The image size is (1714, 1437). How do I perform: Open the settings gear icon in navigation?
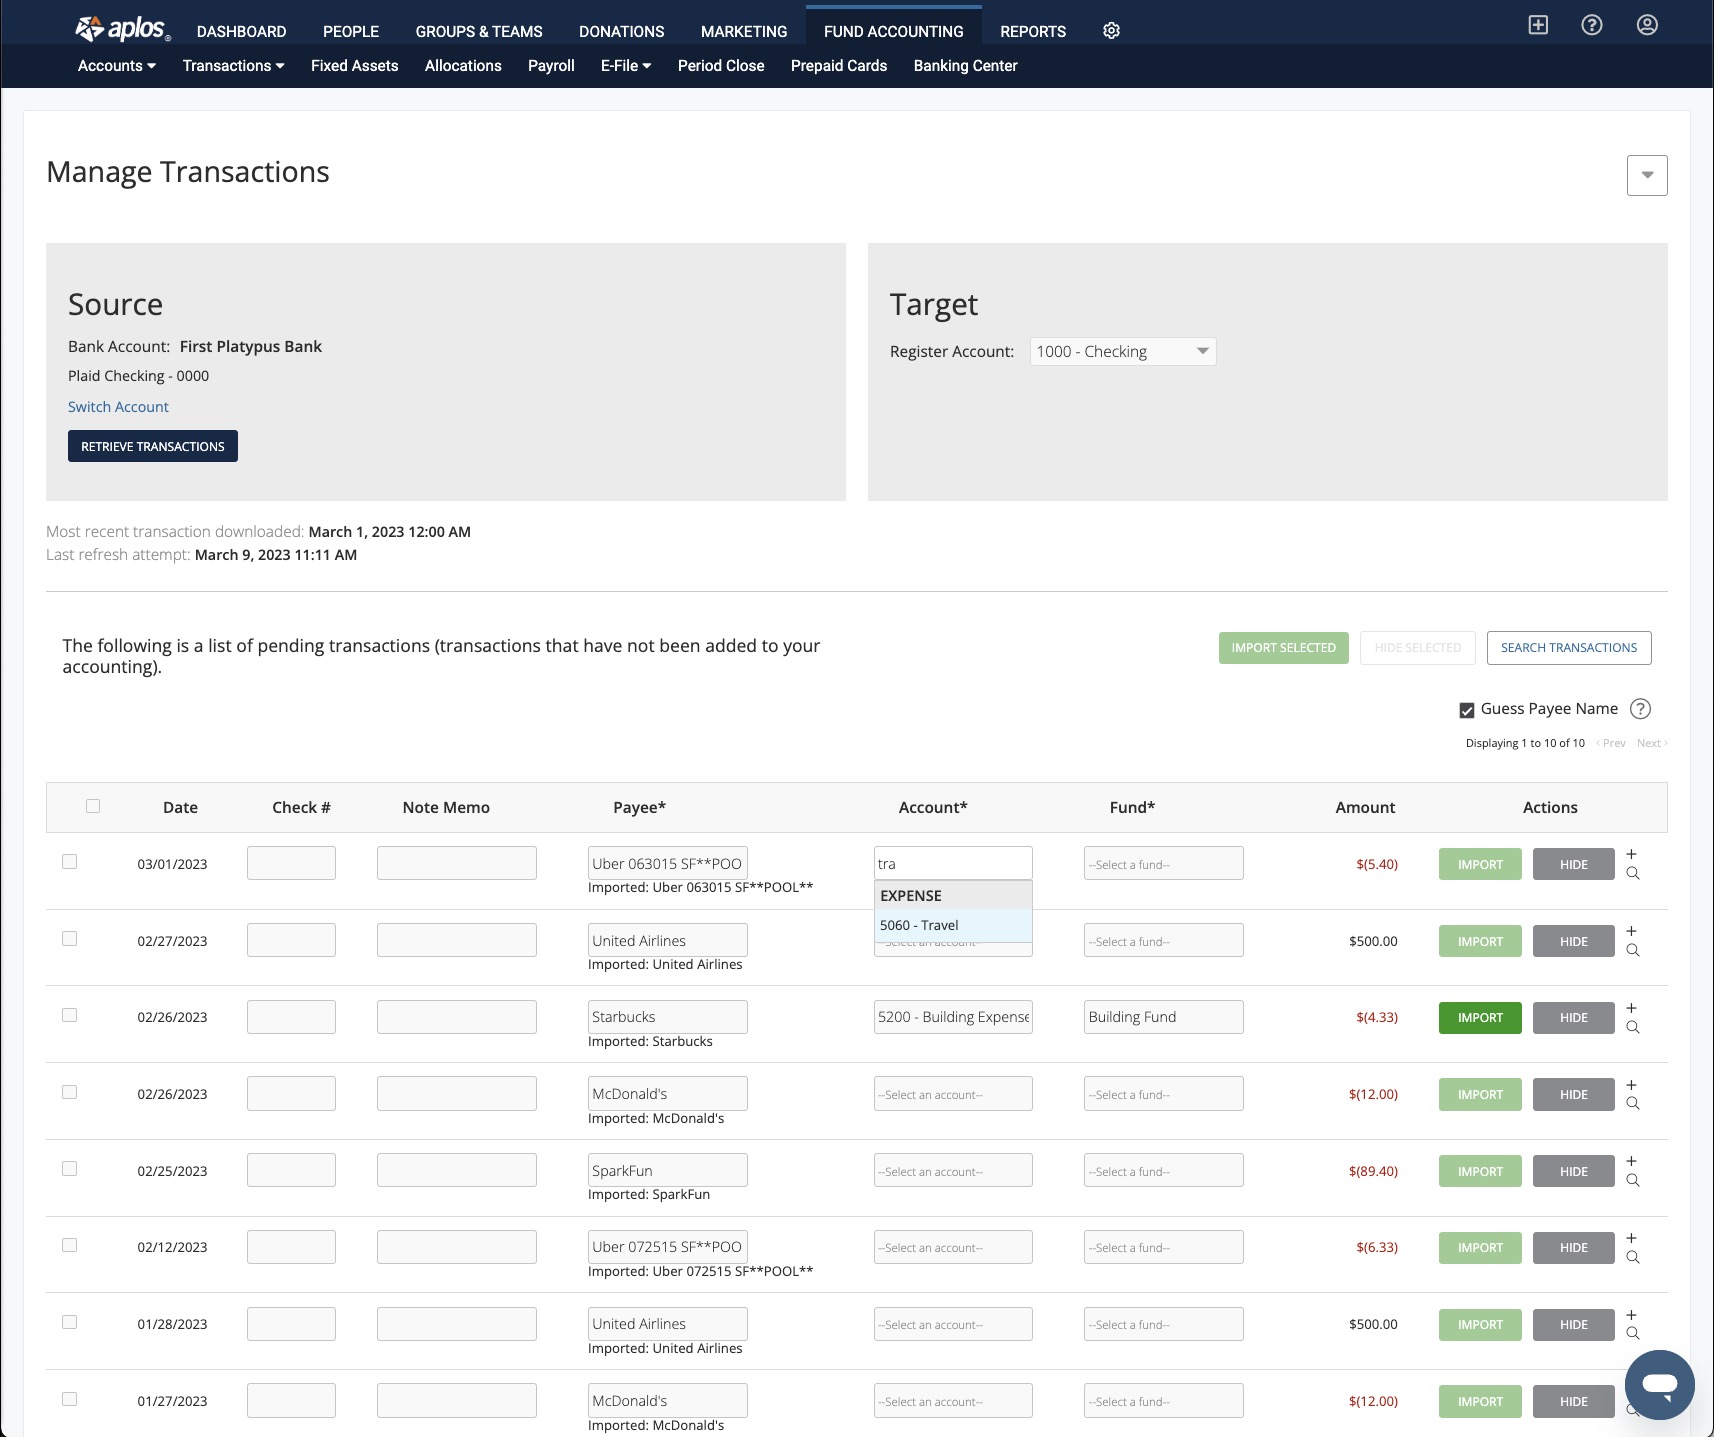pyautogui.click(x=1111, y=31)
